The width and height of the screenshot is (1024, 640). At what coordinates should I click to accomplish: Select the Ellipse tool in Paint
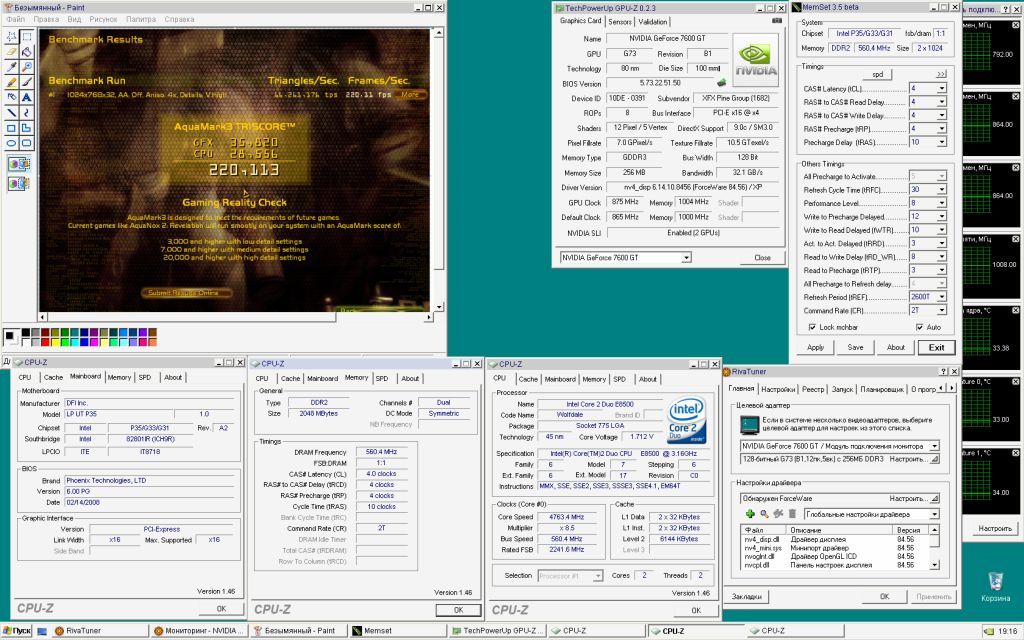click(11, 142)
